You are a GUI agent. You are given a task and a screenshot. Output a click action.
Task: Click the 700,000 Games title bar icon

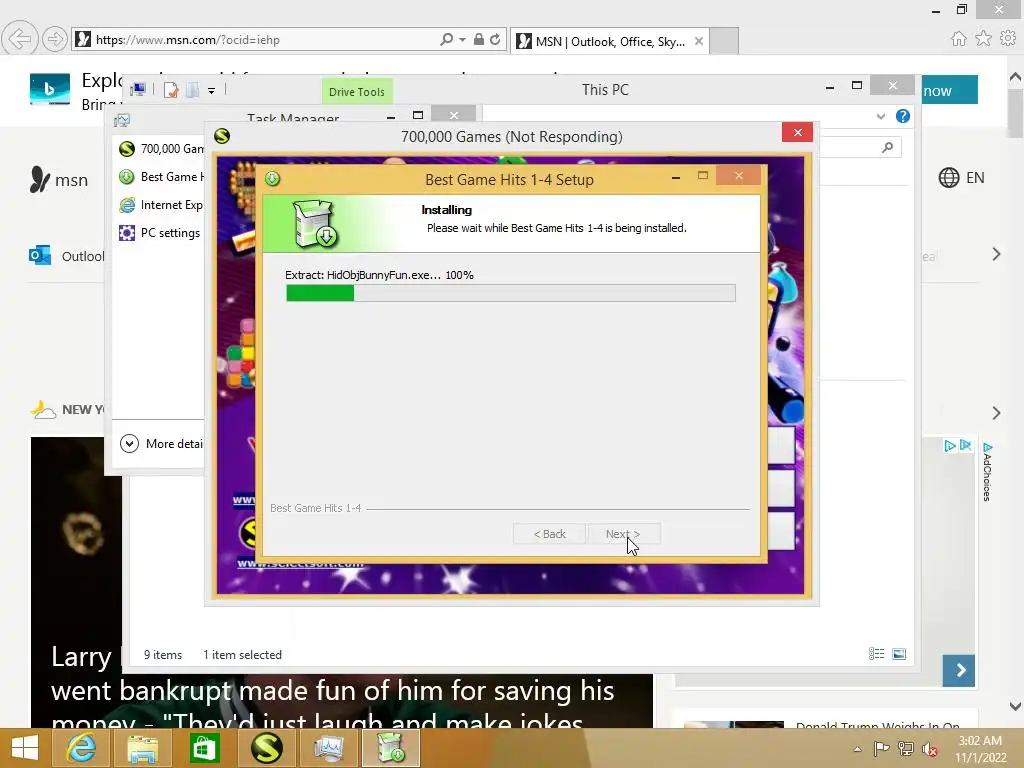[x=222, y=136]
